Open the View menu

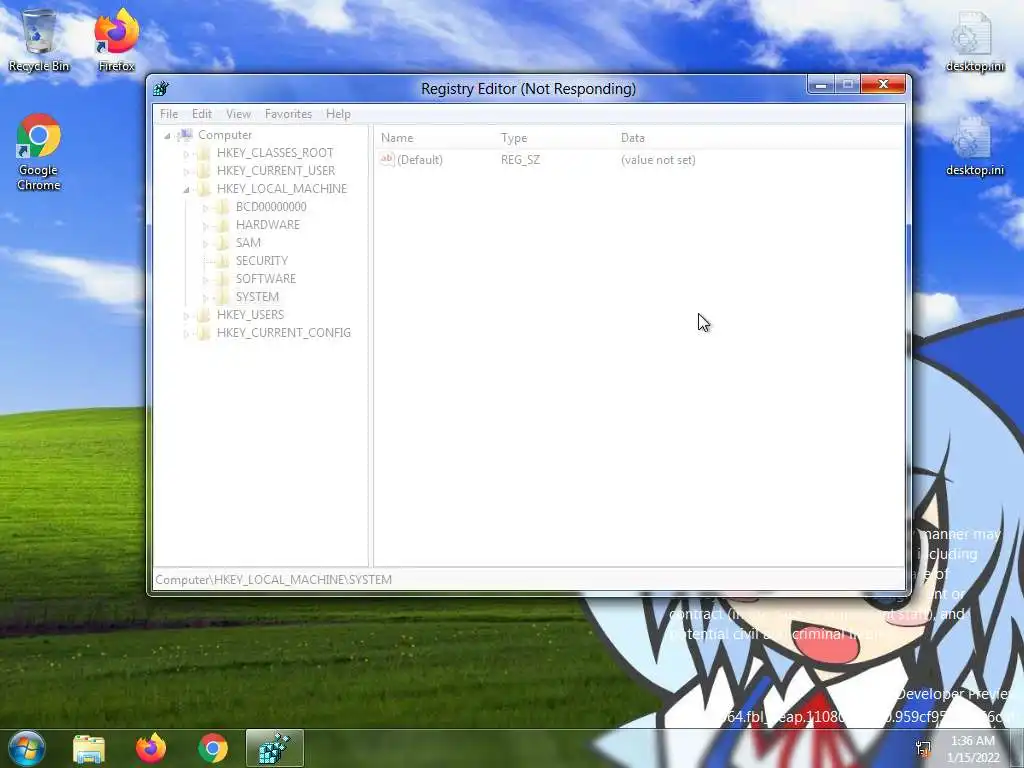coord(238,114)
